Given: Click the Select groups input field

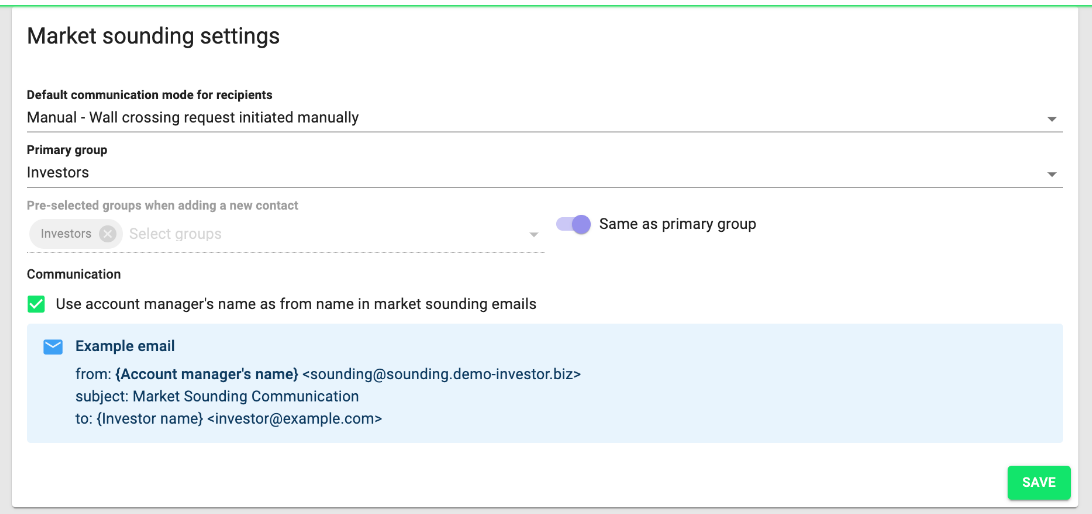Looking at the screenshot, I should [x=325, y=234].
